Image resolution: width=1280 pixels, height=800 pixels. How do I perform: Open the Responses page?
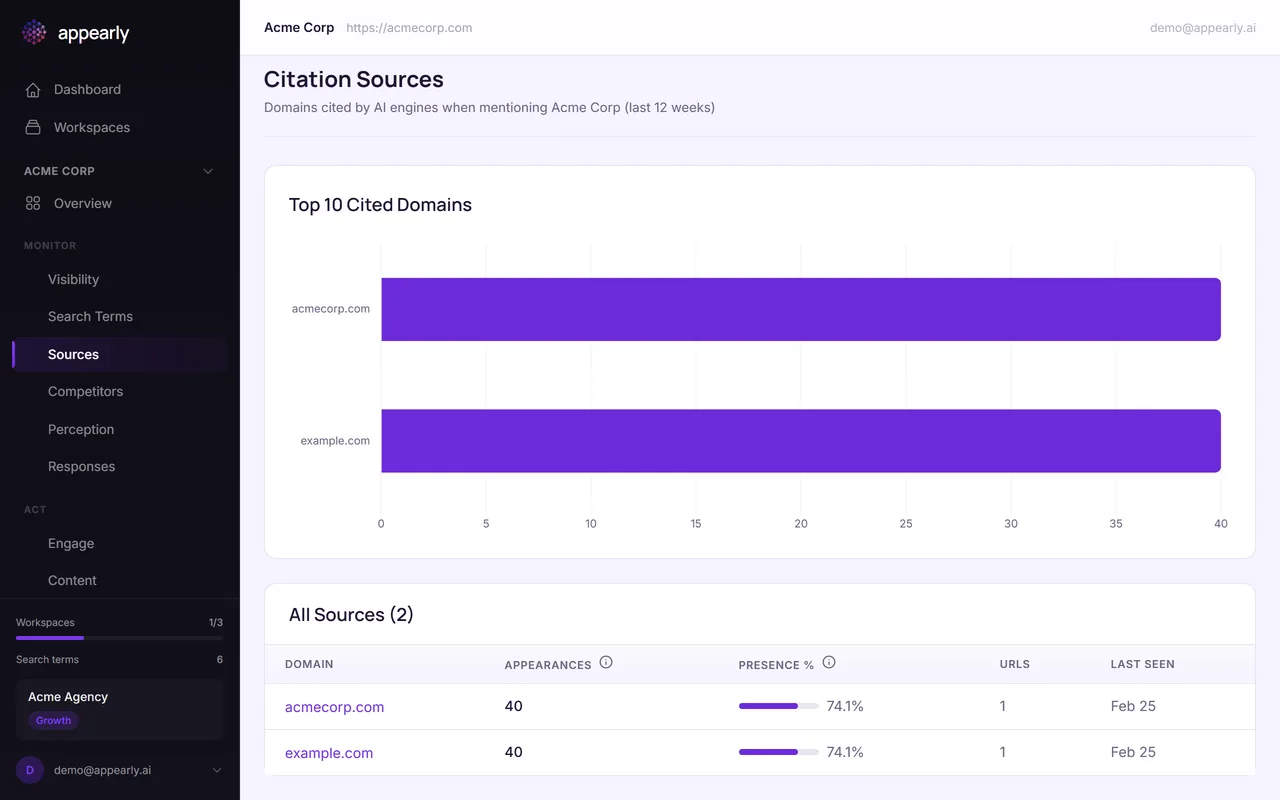(x=81, y=467)
